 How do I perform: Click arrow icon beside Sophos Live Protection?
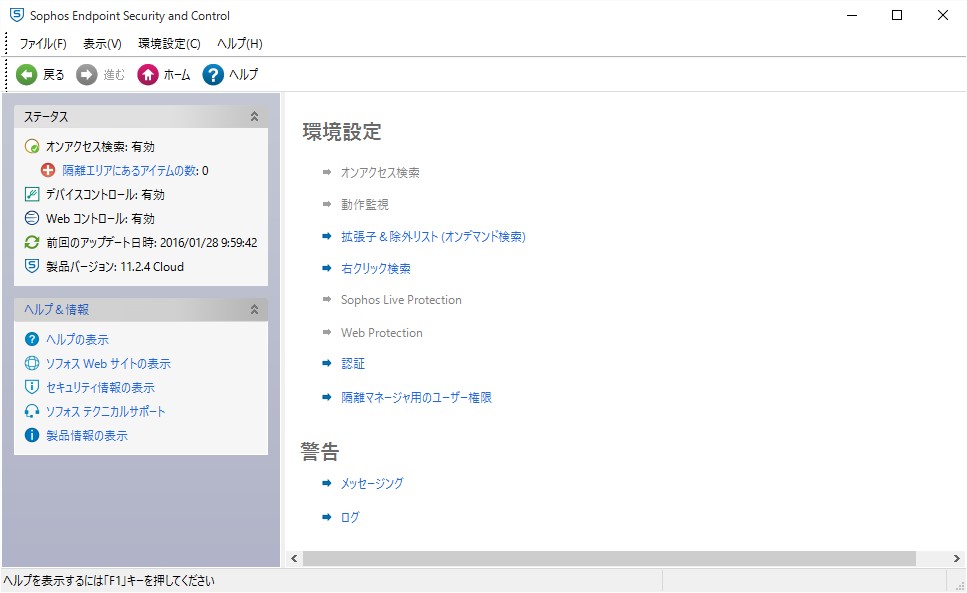[x=327, y=299]
